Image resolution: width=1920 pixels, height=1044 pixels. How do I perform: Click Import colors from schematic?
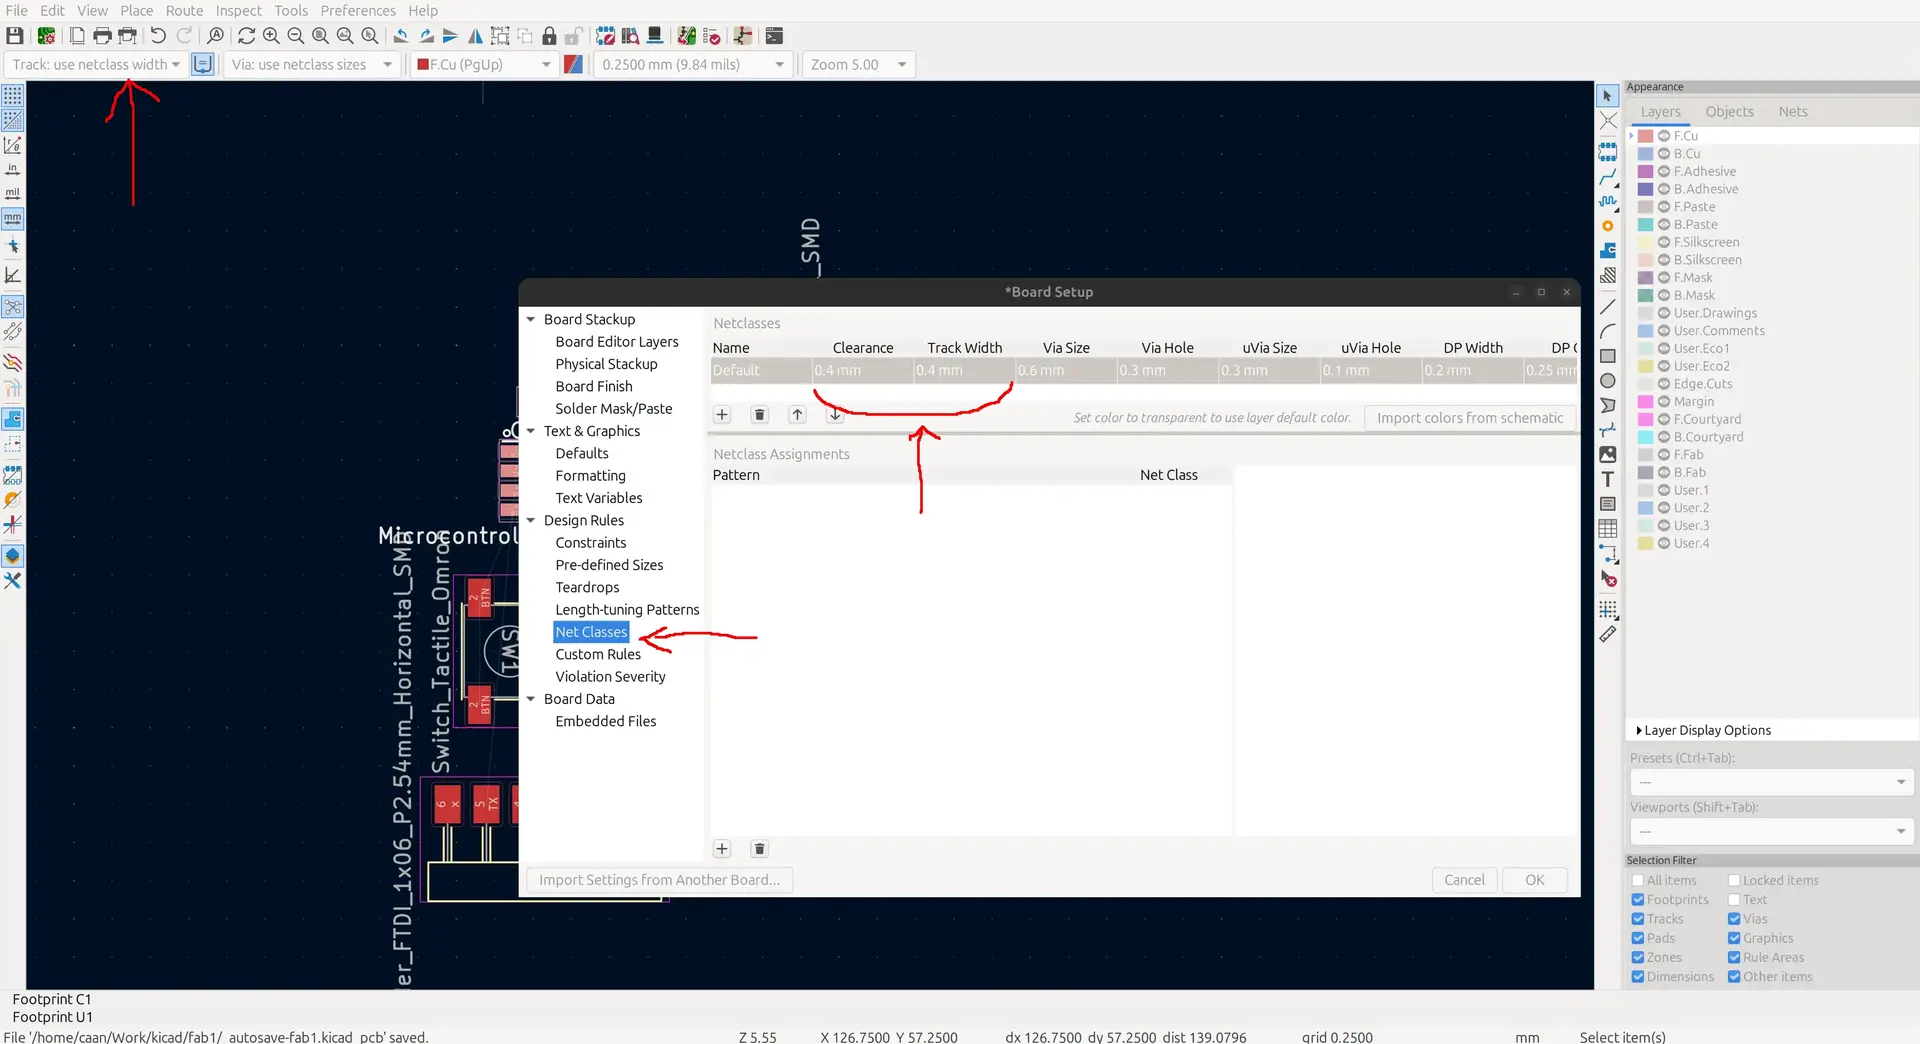[x=1470, y=418]
